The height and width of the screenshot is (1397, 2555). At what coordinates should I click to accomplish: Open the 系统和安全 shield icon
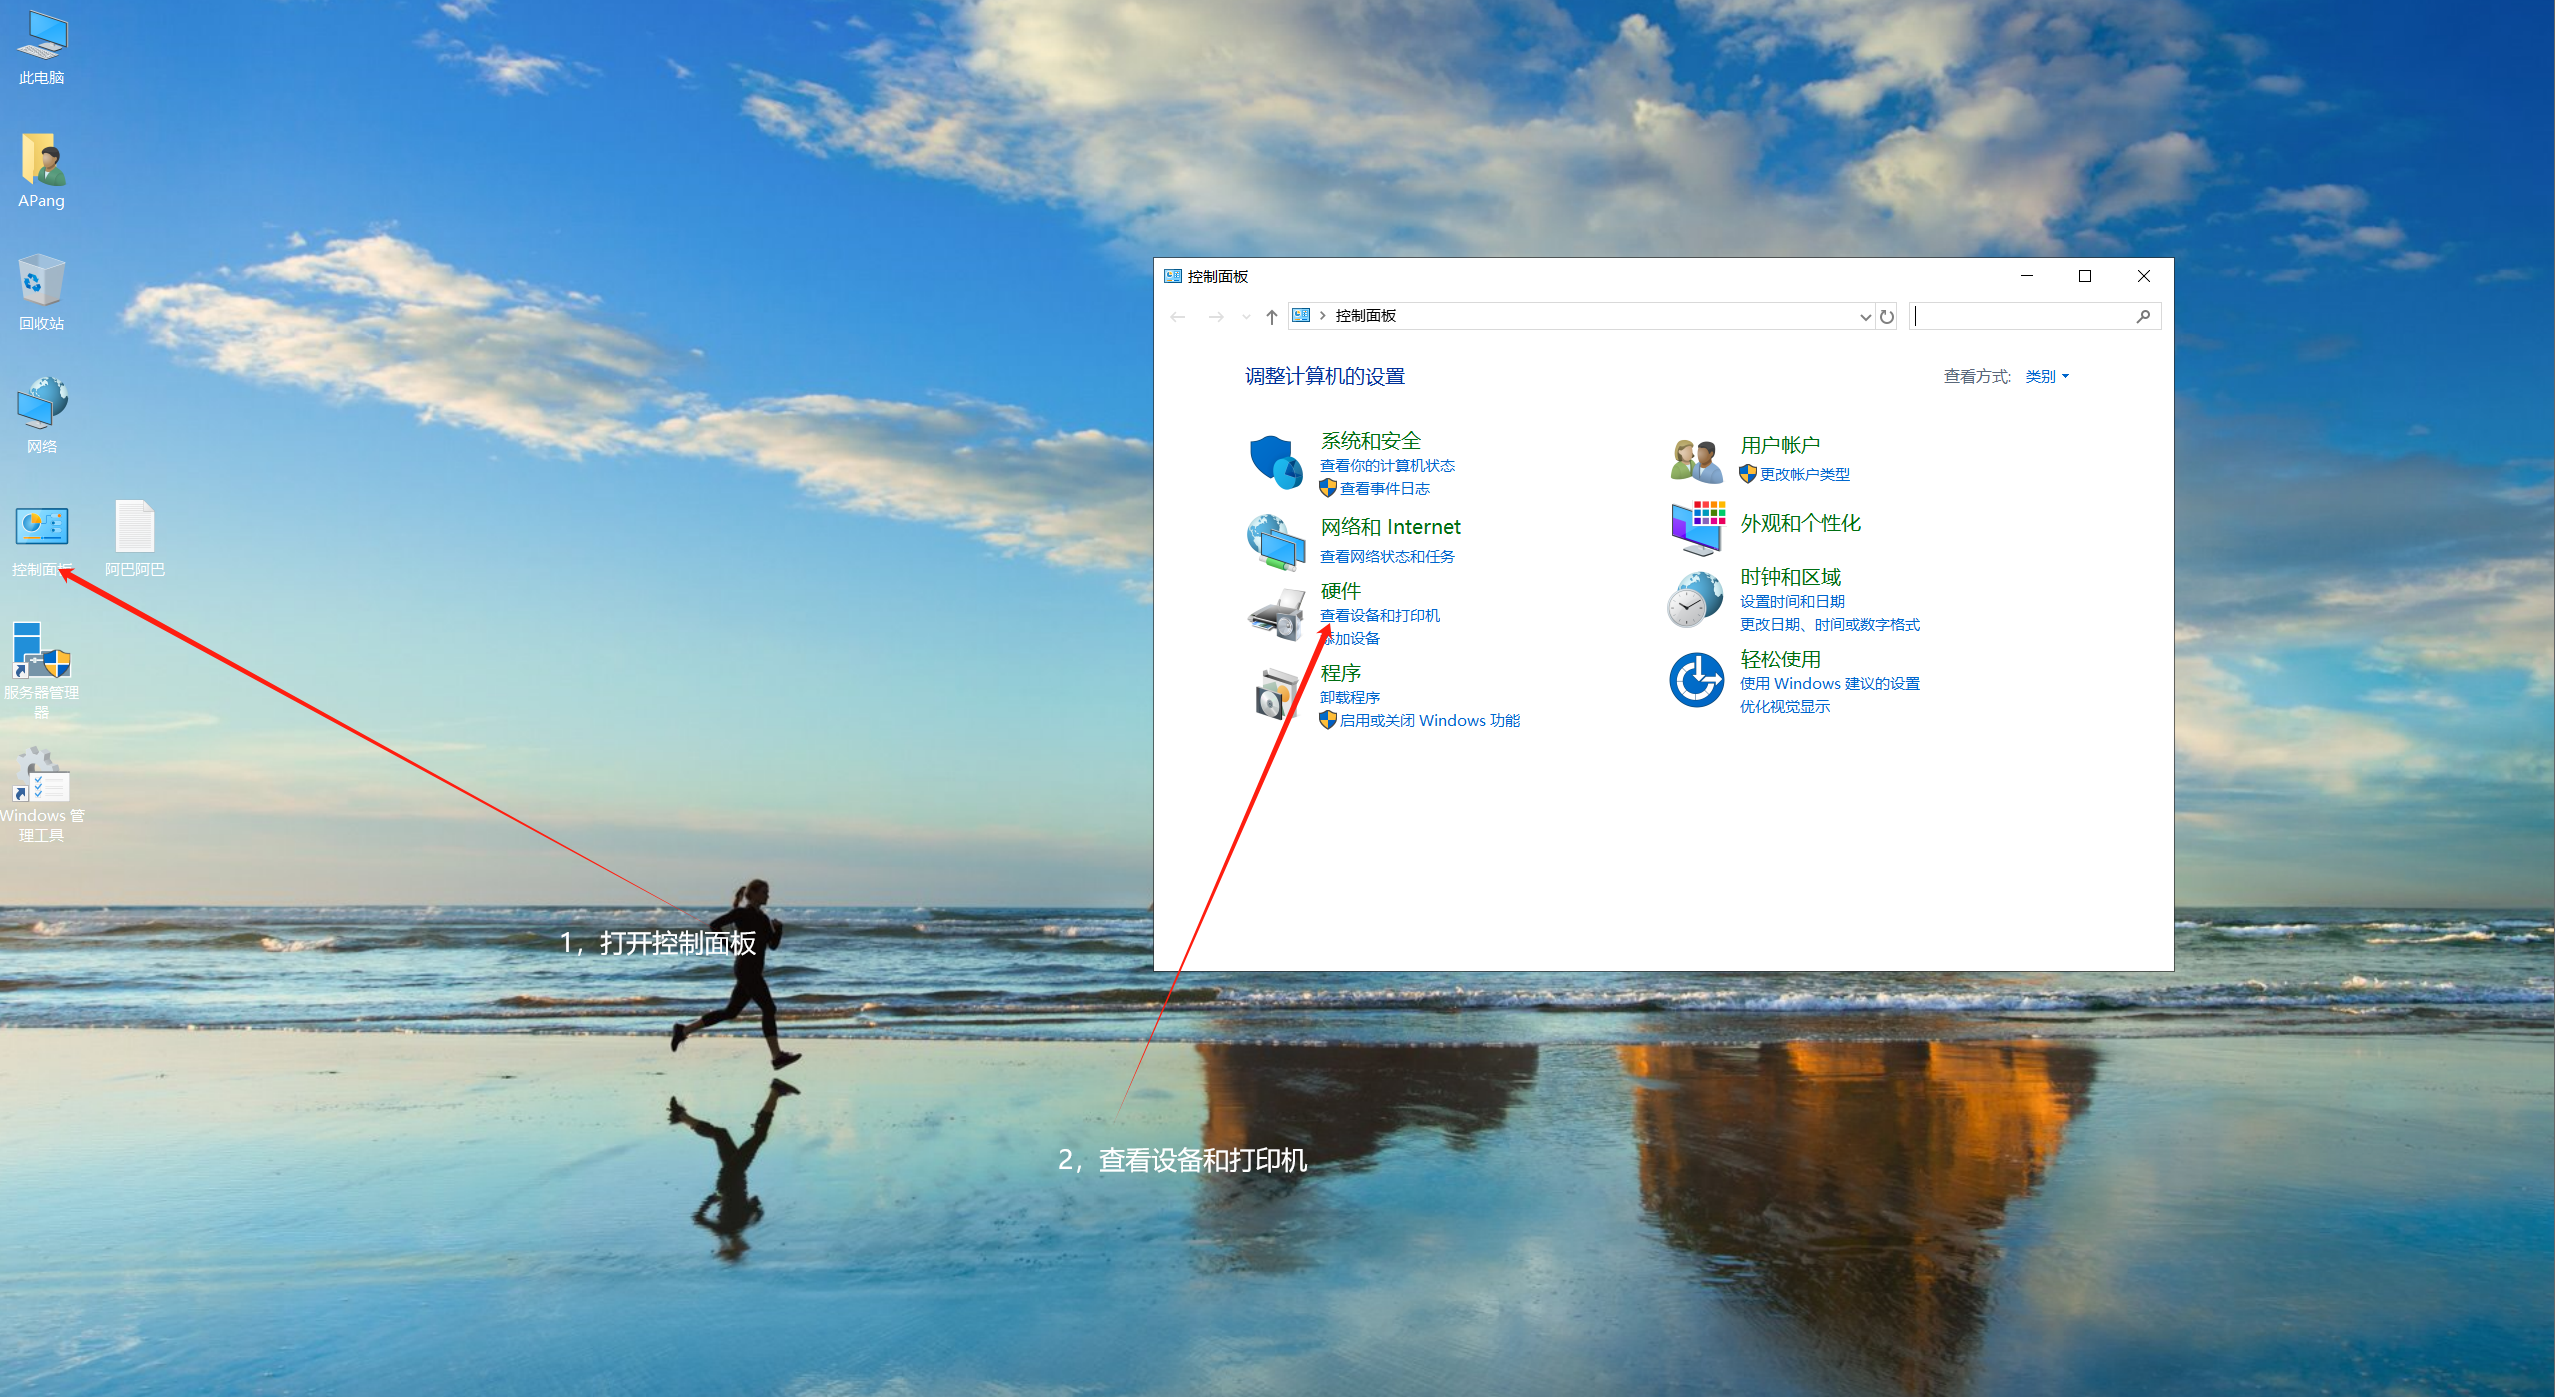[x=1275, y=461]
